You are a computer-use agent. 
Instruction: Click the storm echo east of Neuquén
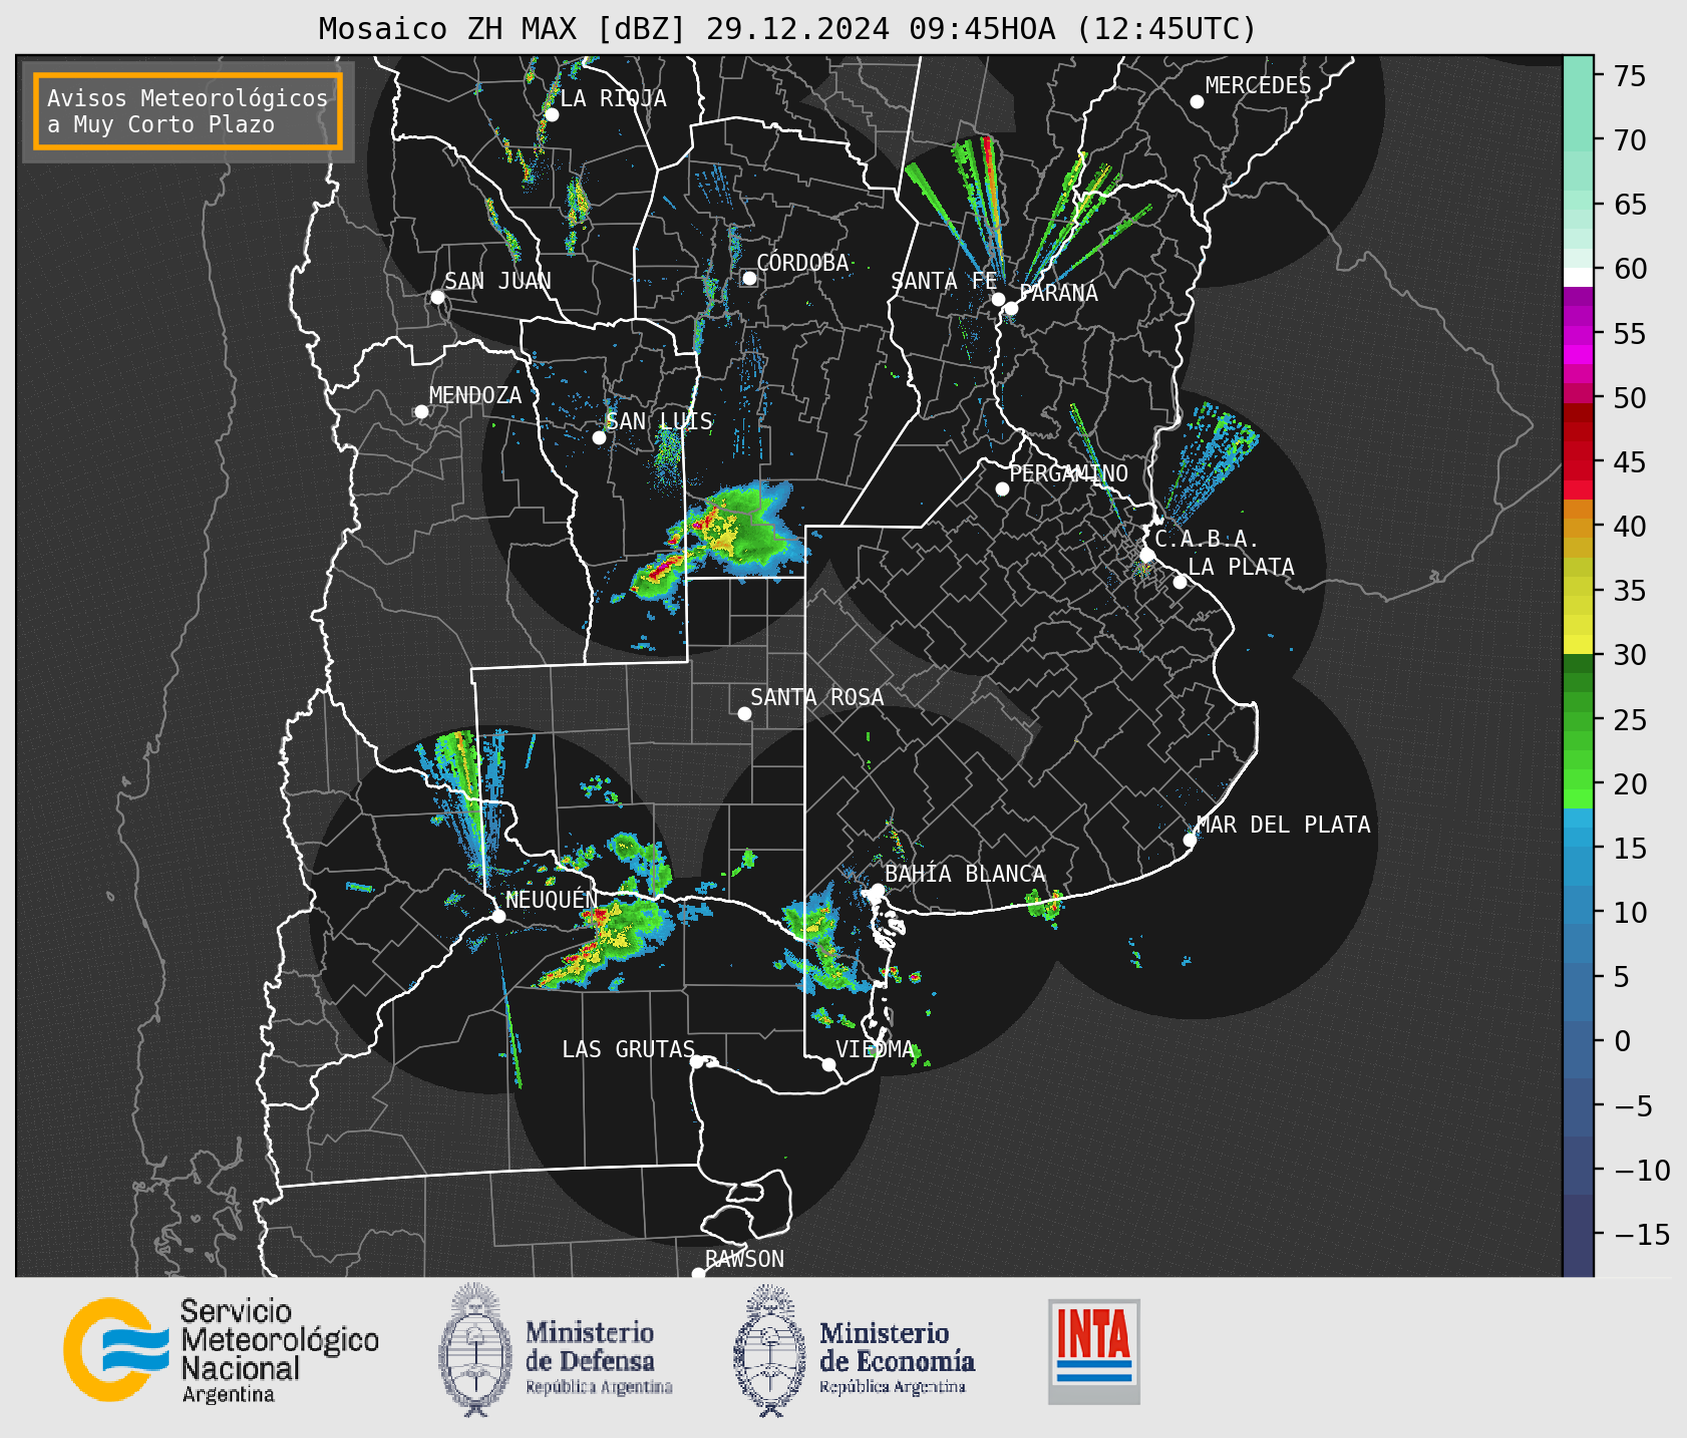pyautogui.click(x=603, y=945)
